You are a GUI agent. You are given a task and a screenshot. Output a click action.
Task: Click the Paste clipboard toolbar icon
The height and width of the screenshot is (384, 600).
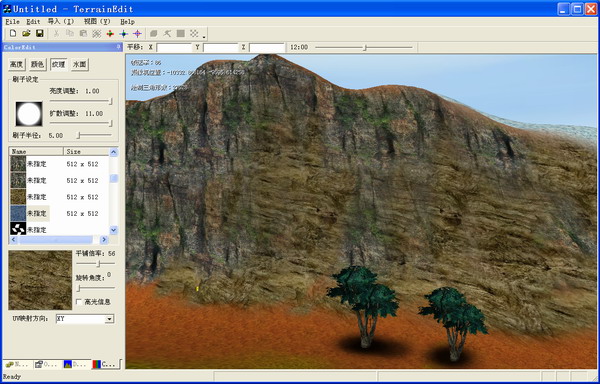coord(83,34)
